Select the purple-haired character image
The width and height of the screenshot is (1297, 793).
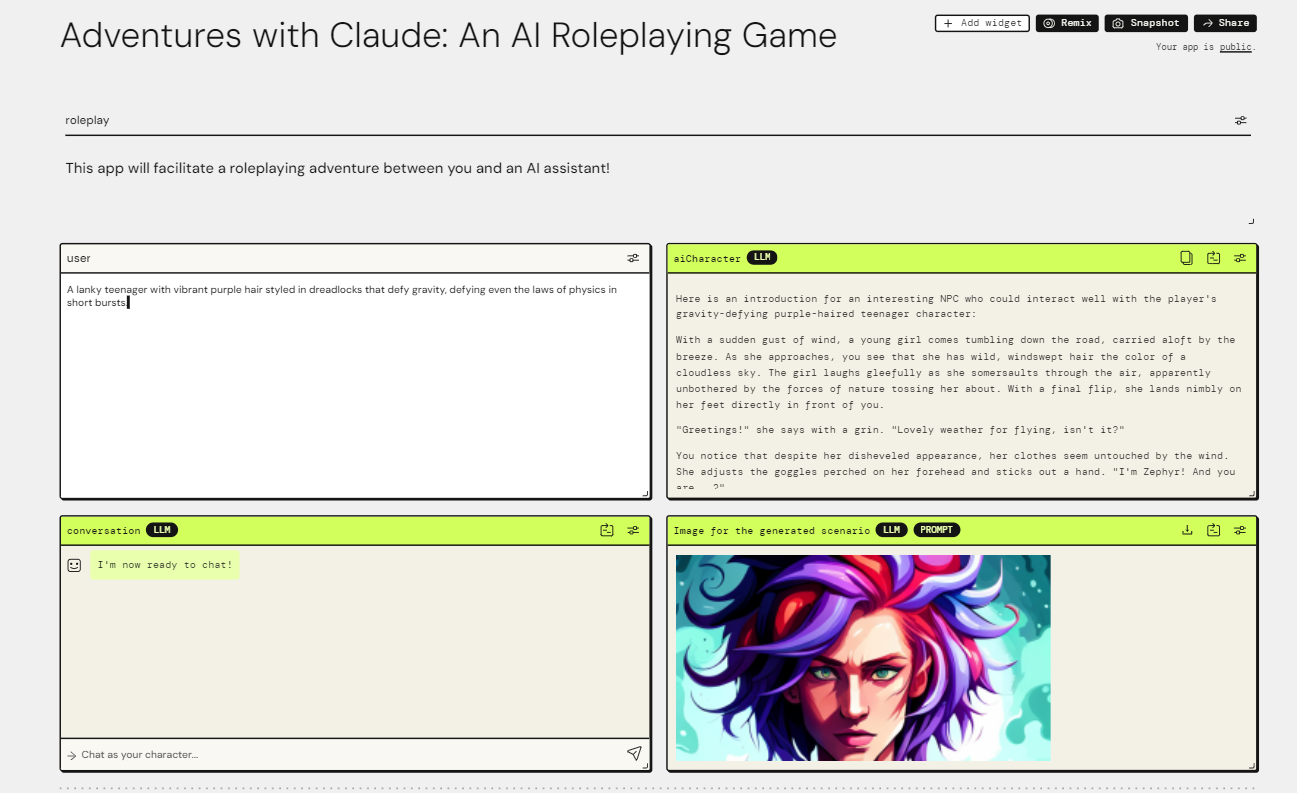coord(862,657)
